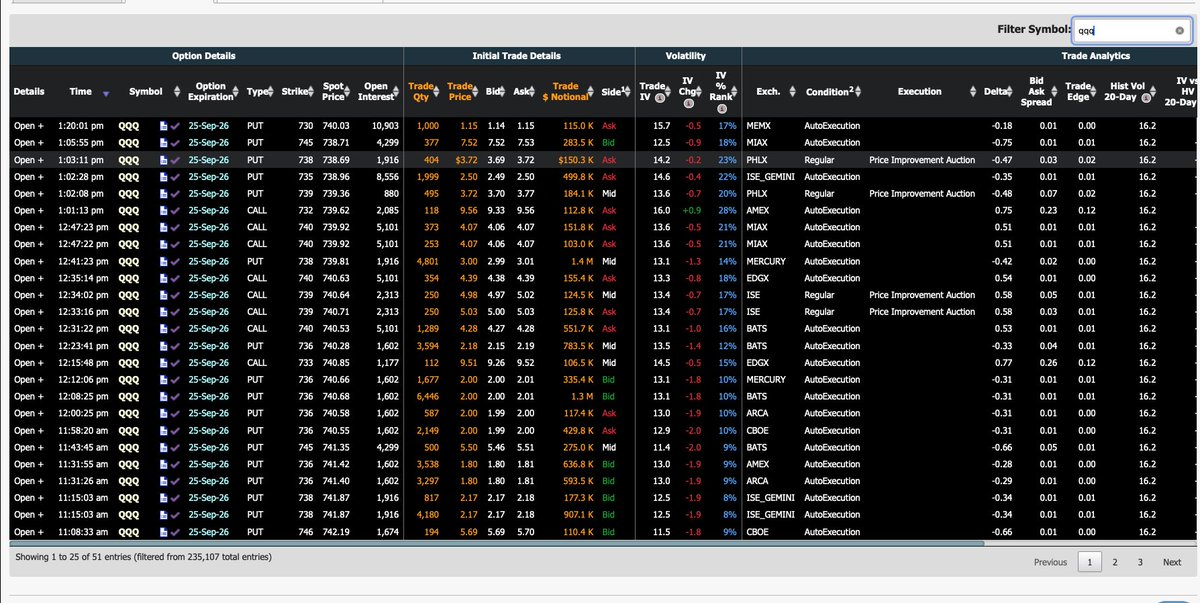This screenshot has width=1200, height=603.
Task: Click the checkmark icon in the 12:47:23 pm row
Action: (176, 227)
